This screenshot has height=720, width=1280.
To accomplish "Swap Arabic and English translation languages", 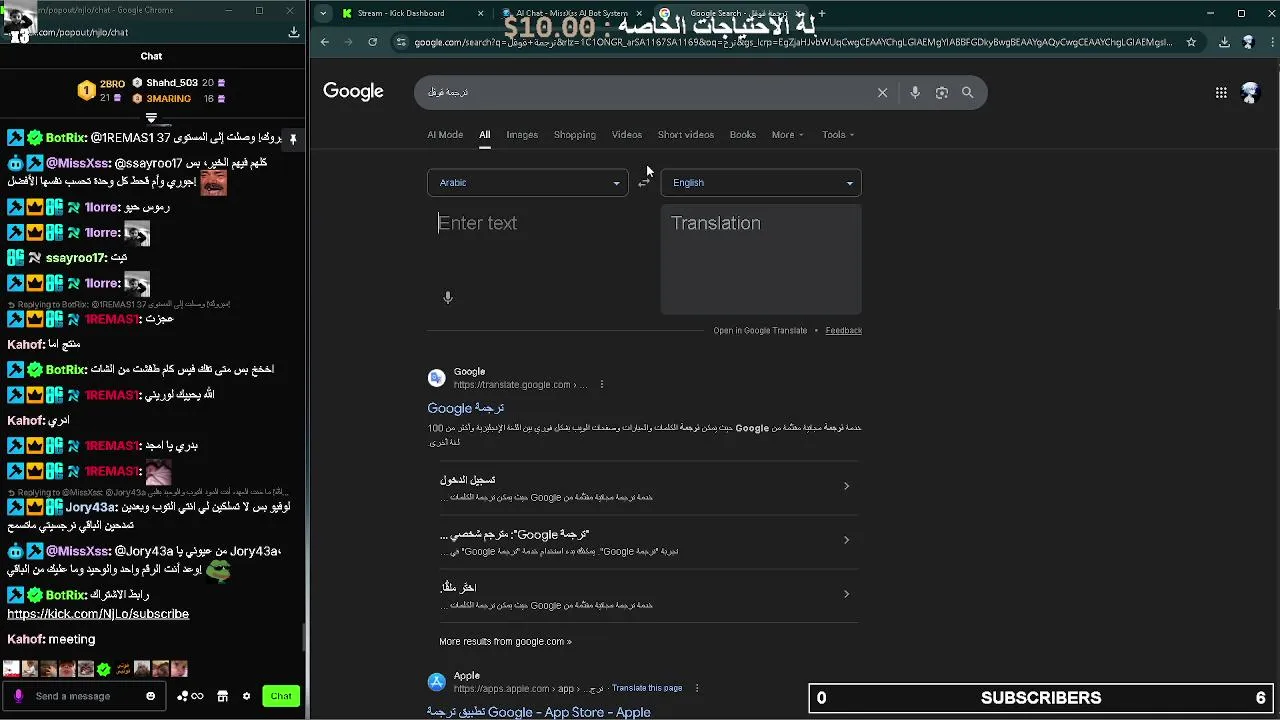I will tap(644, 182).
